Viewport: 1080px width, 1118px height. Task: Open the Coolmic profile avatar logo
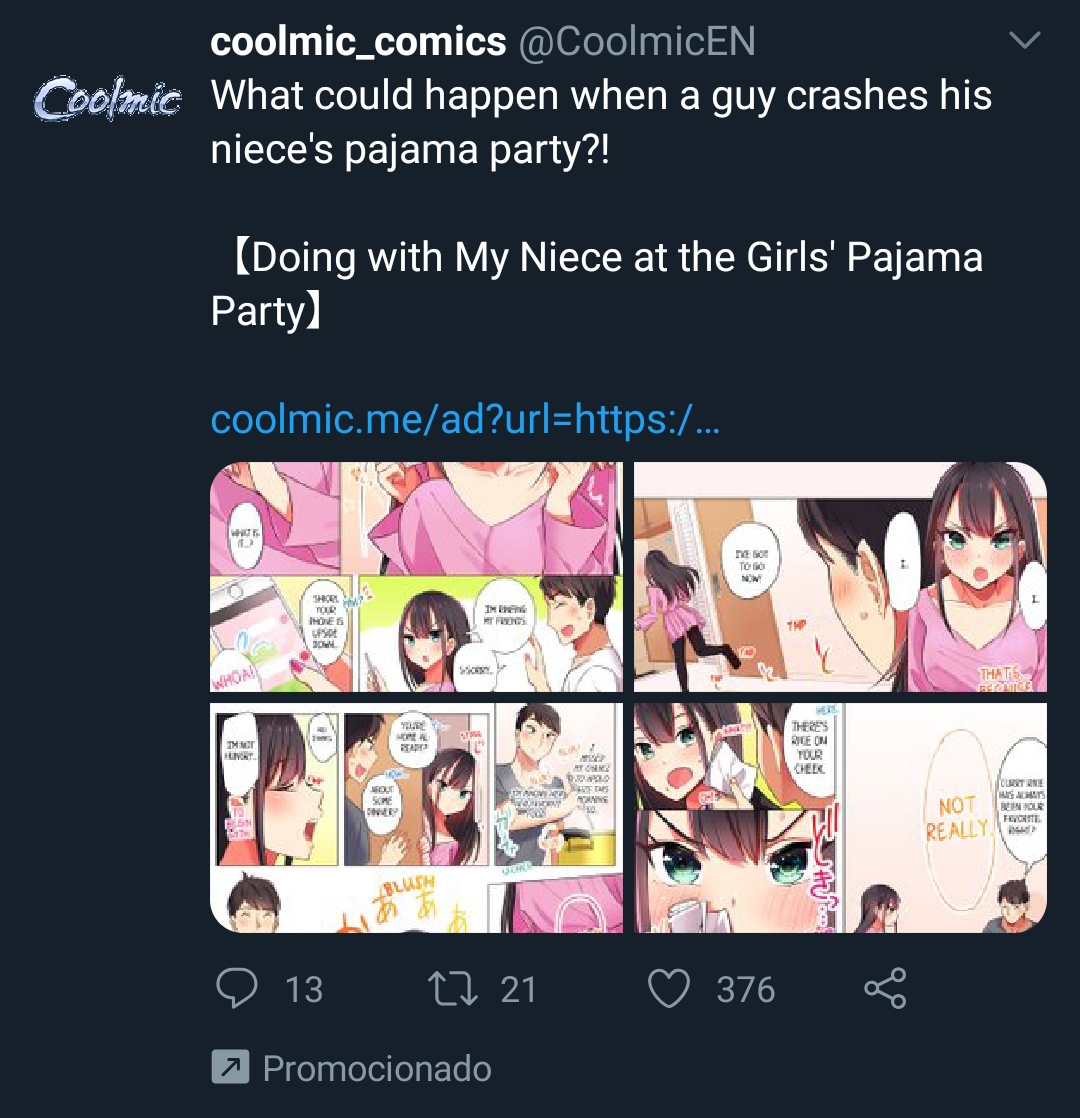107,99
